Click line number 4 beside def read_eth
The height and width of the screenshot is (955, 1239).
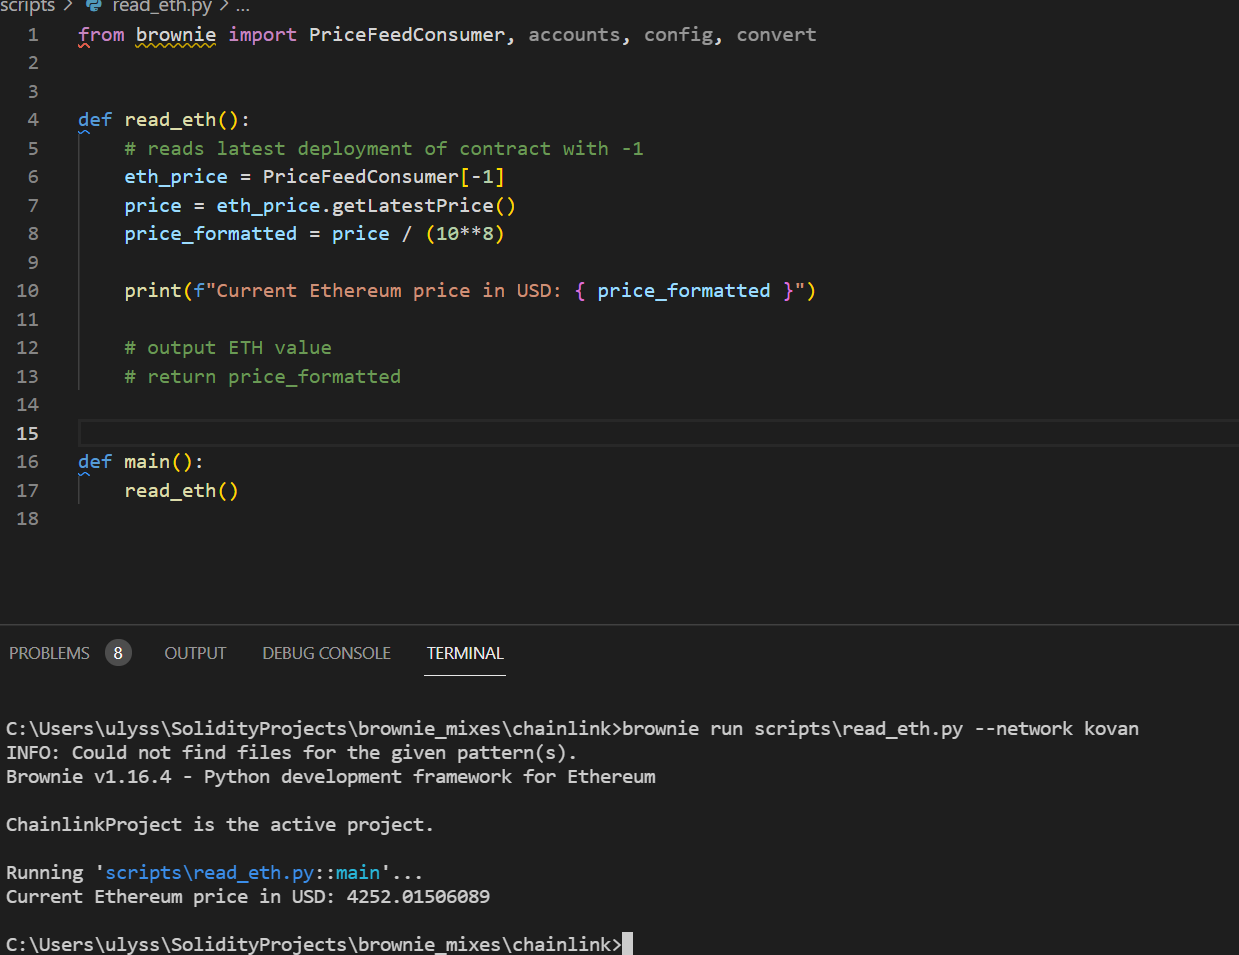click(33, 120)
